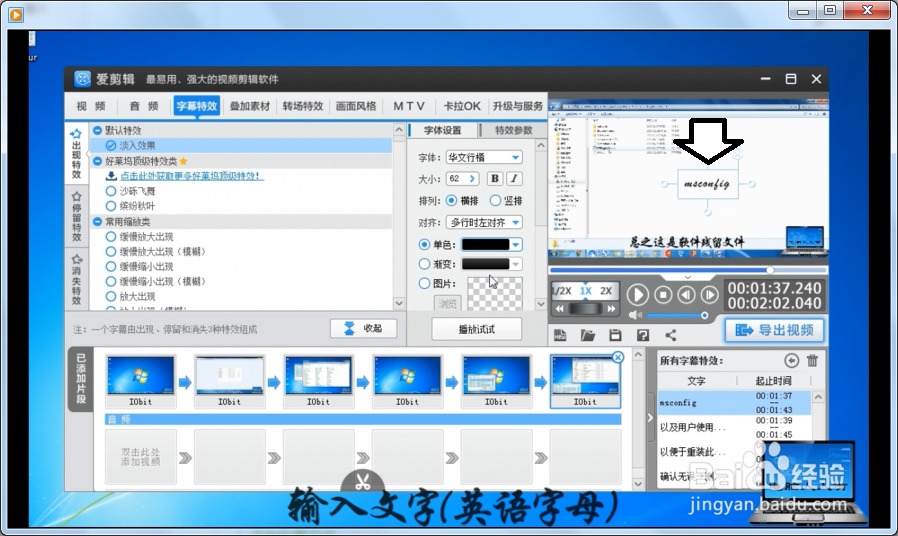Switch to the 叠加素材 tab
This screenshot has height=536, width=898.
[250, 106]
